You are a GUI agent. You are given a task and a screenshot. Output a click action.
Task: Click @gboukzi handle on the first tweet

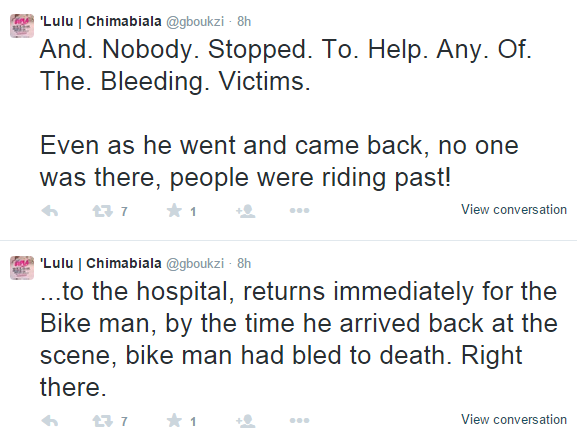pyautogui.click(x=195, y=22)
